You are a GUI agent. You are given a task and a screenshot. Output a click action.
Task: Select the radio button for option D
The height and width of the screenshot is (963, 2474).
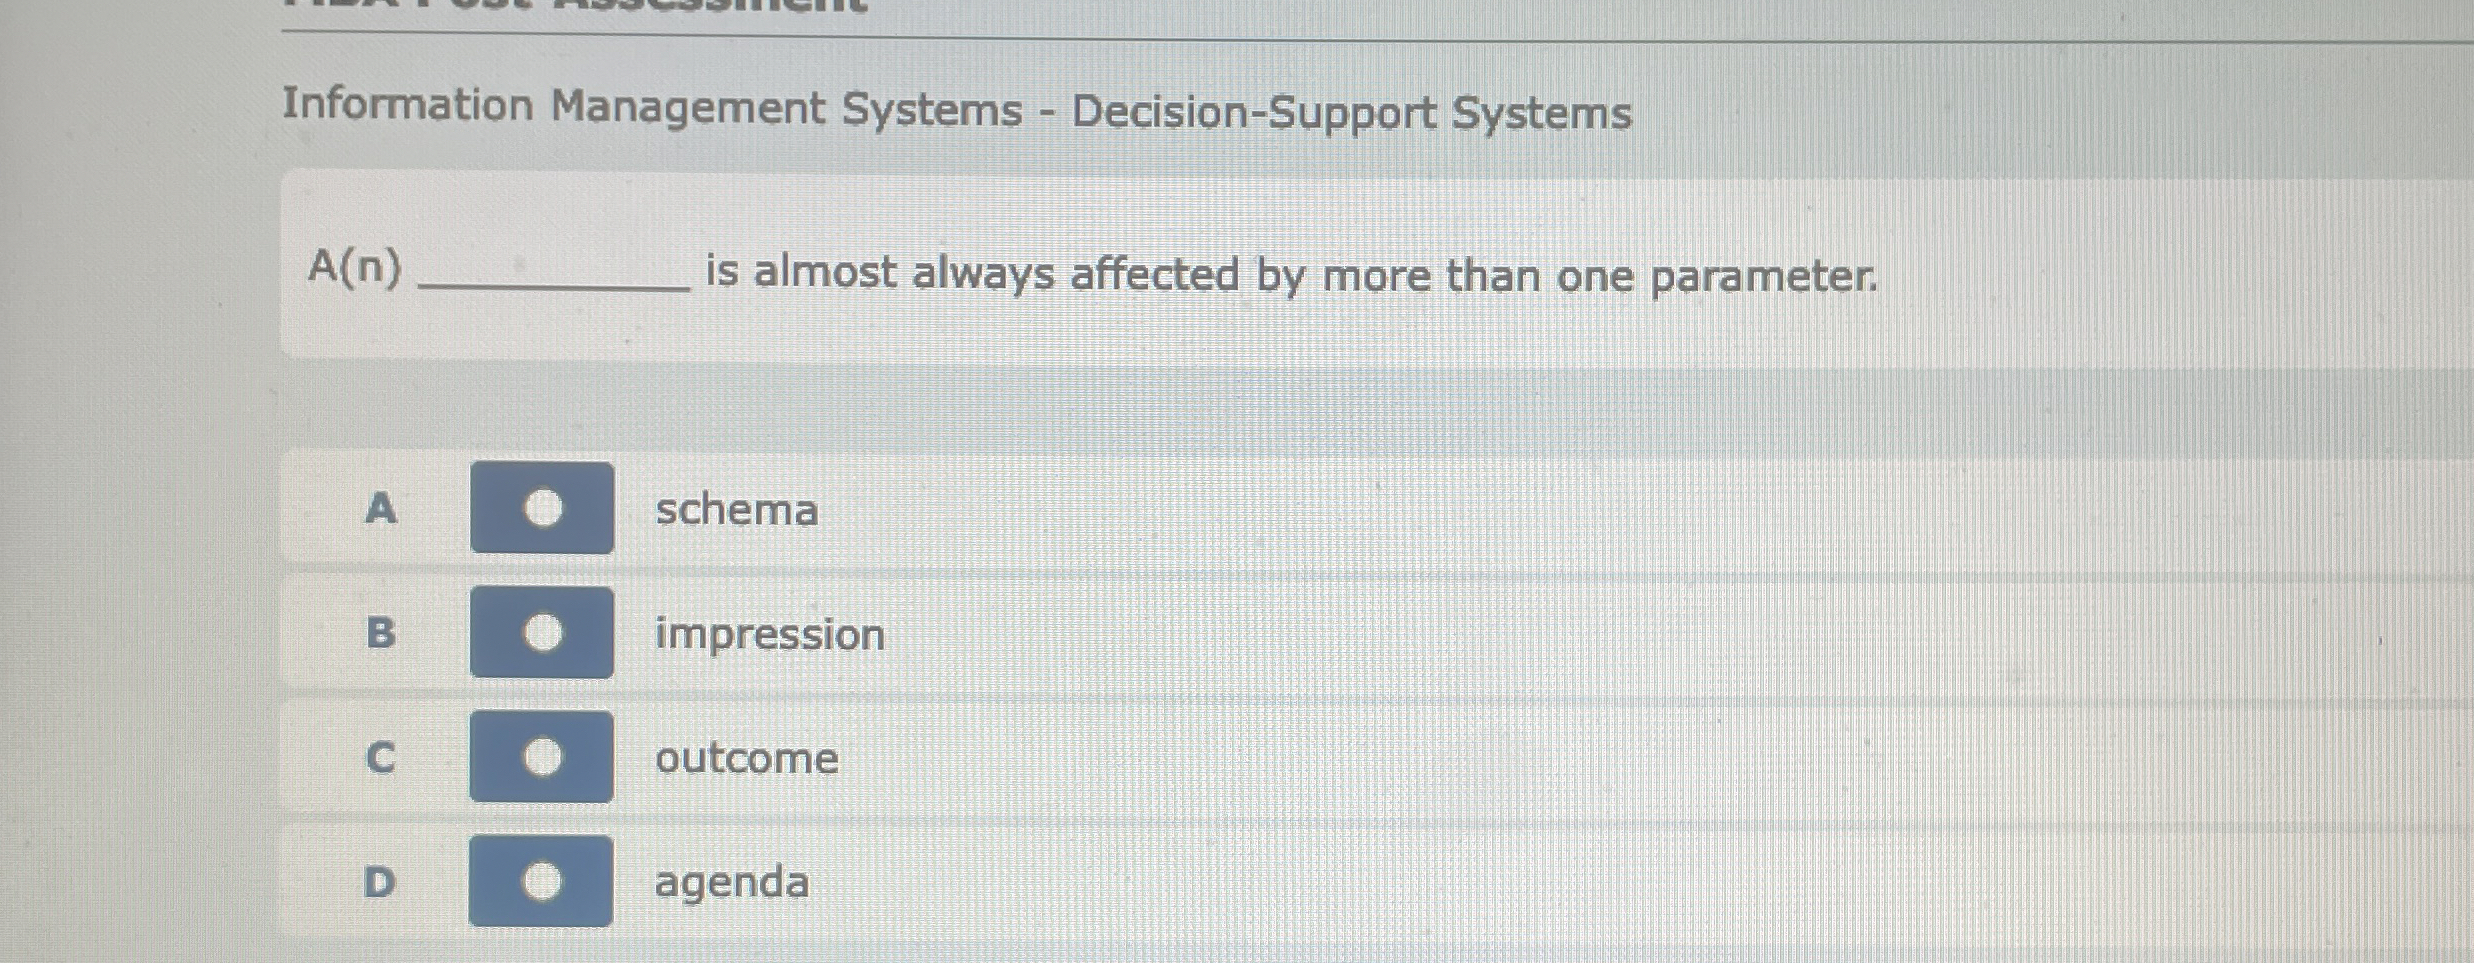coord(541,882)
